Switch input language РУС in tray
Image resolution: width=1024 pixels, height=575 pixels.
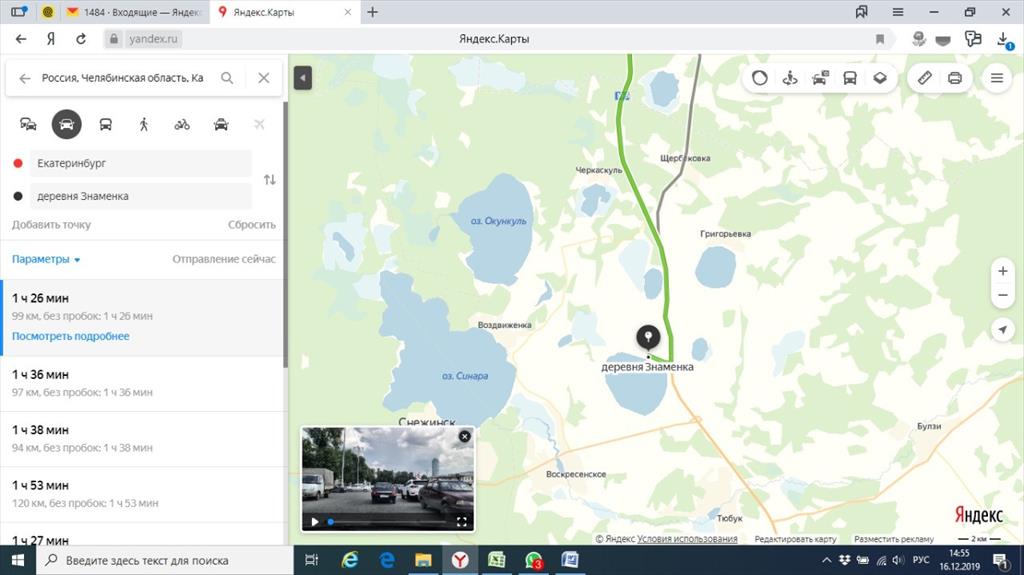[x=921, y=560]
